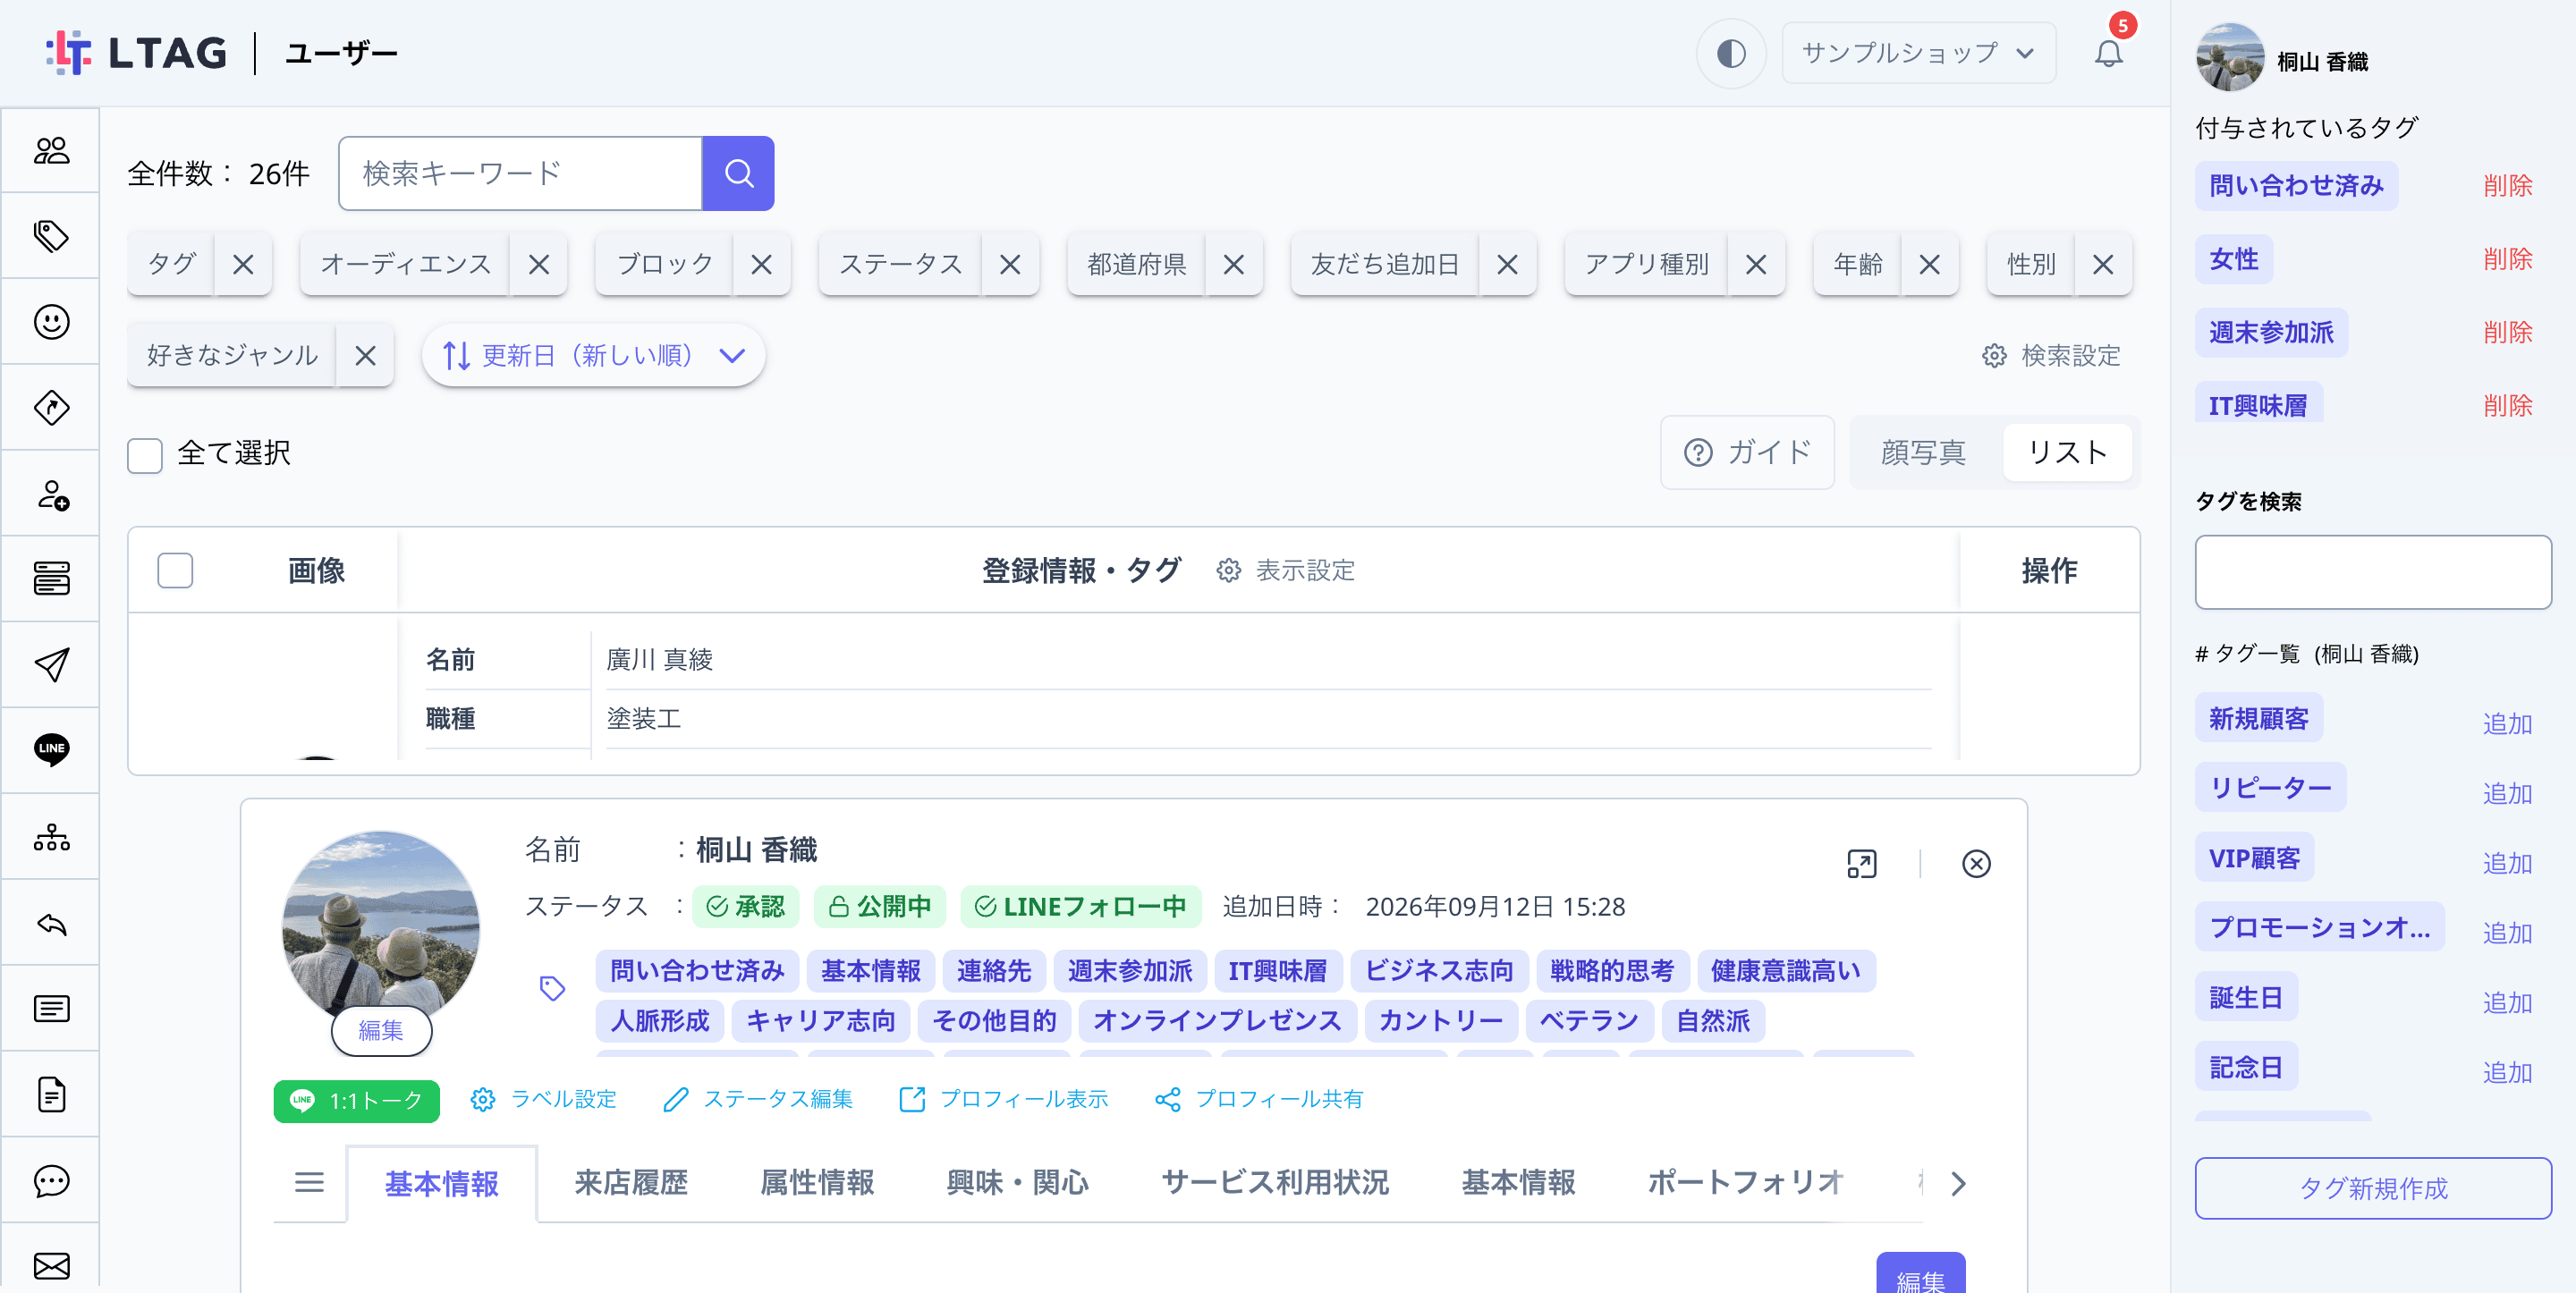
Task: Switch to リスト view
Action: (2067, 453)
